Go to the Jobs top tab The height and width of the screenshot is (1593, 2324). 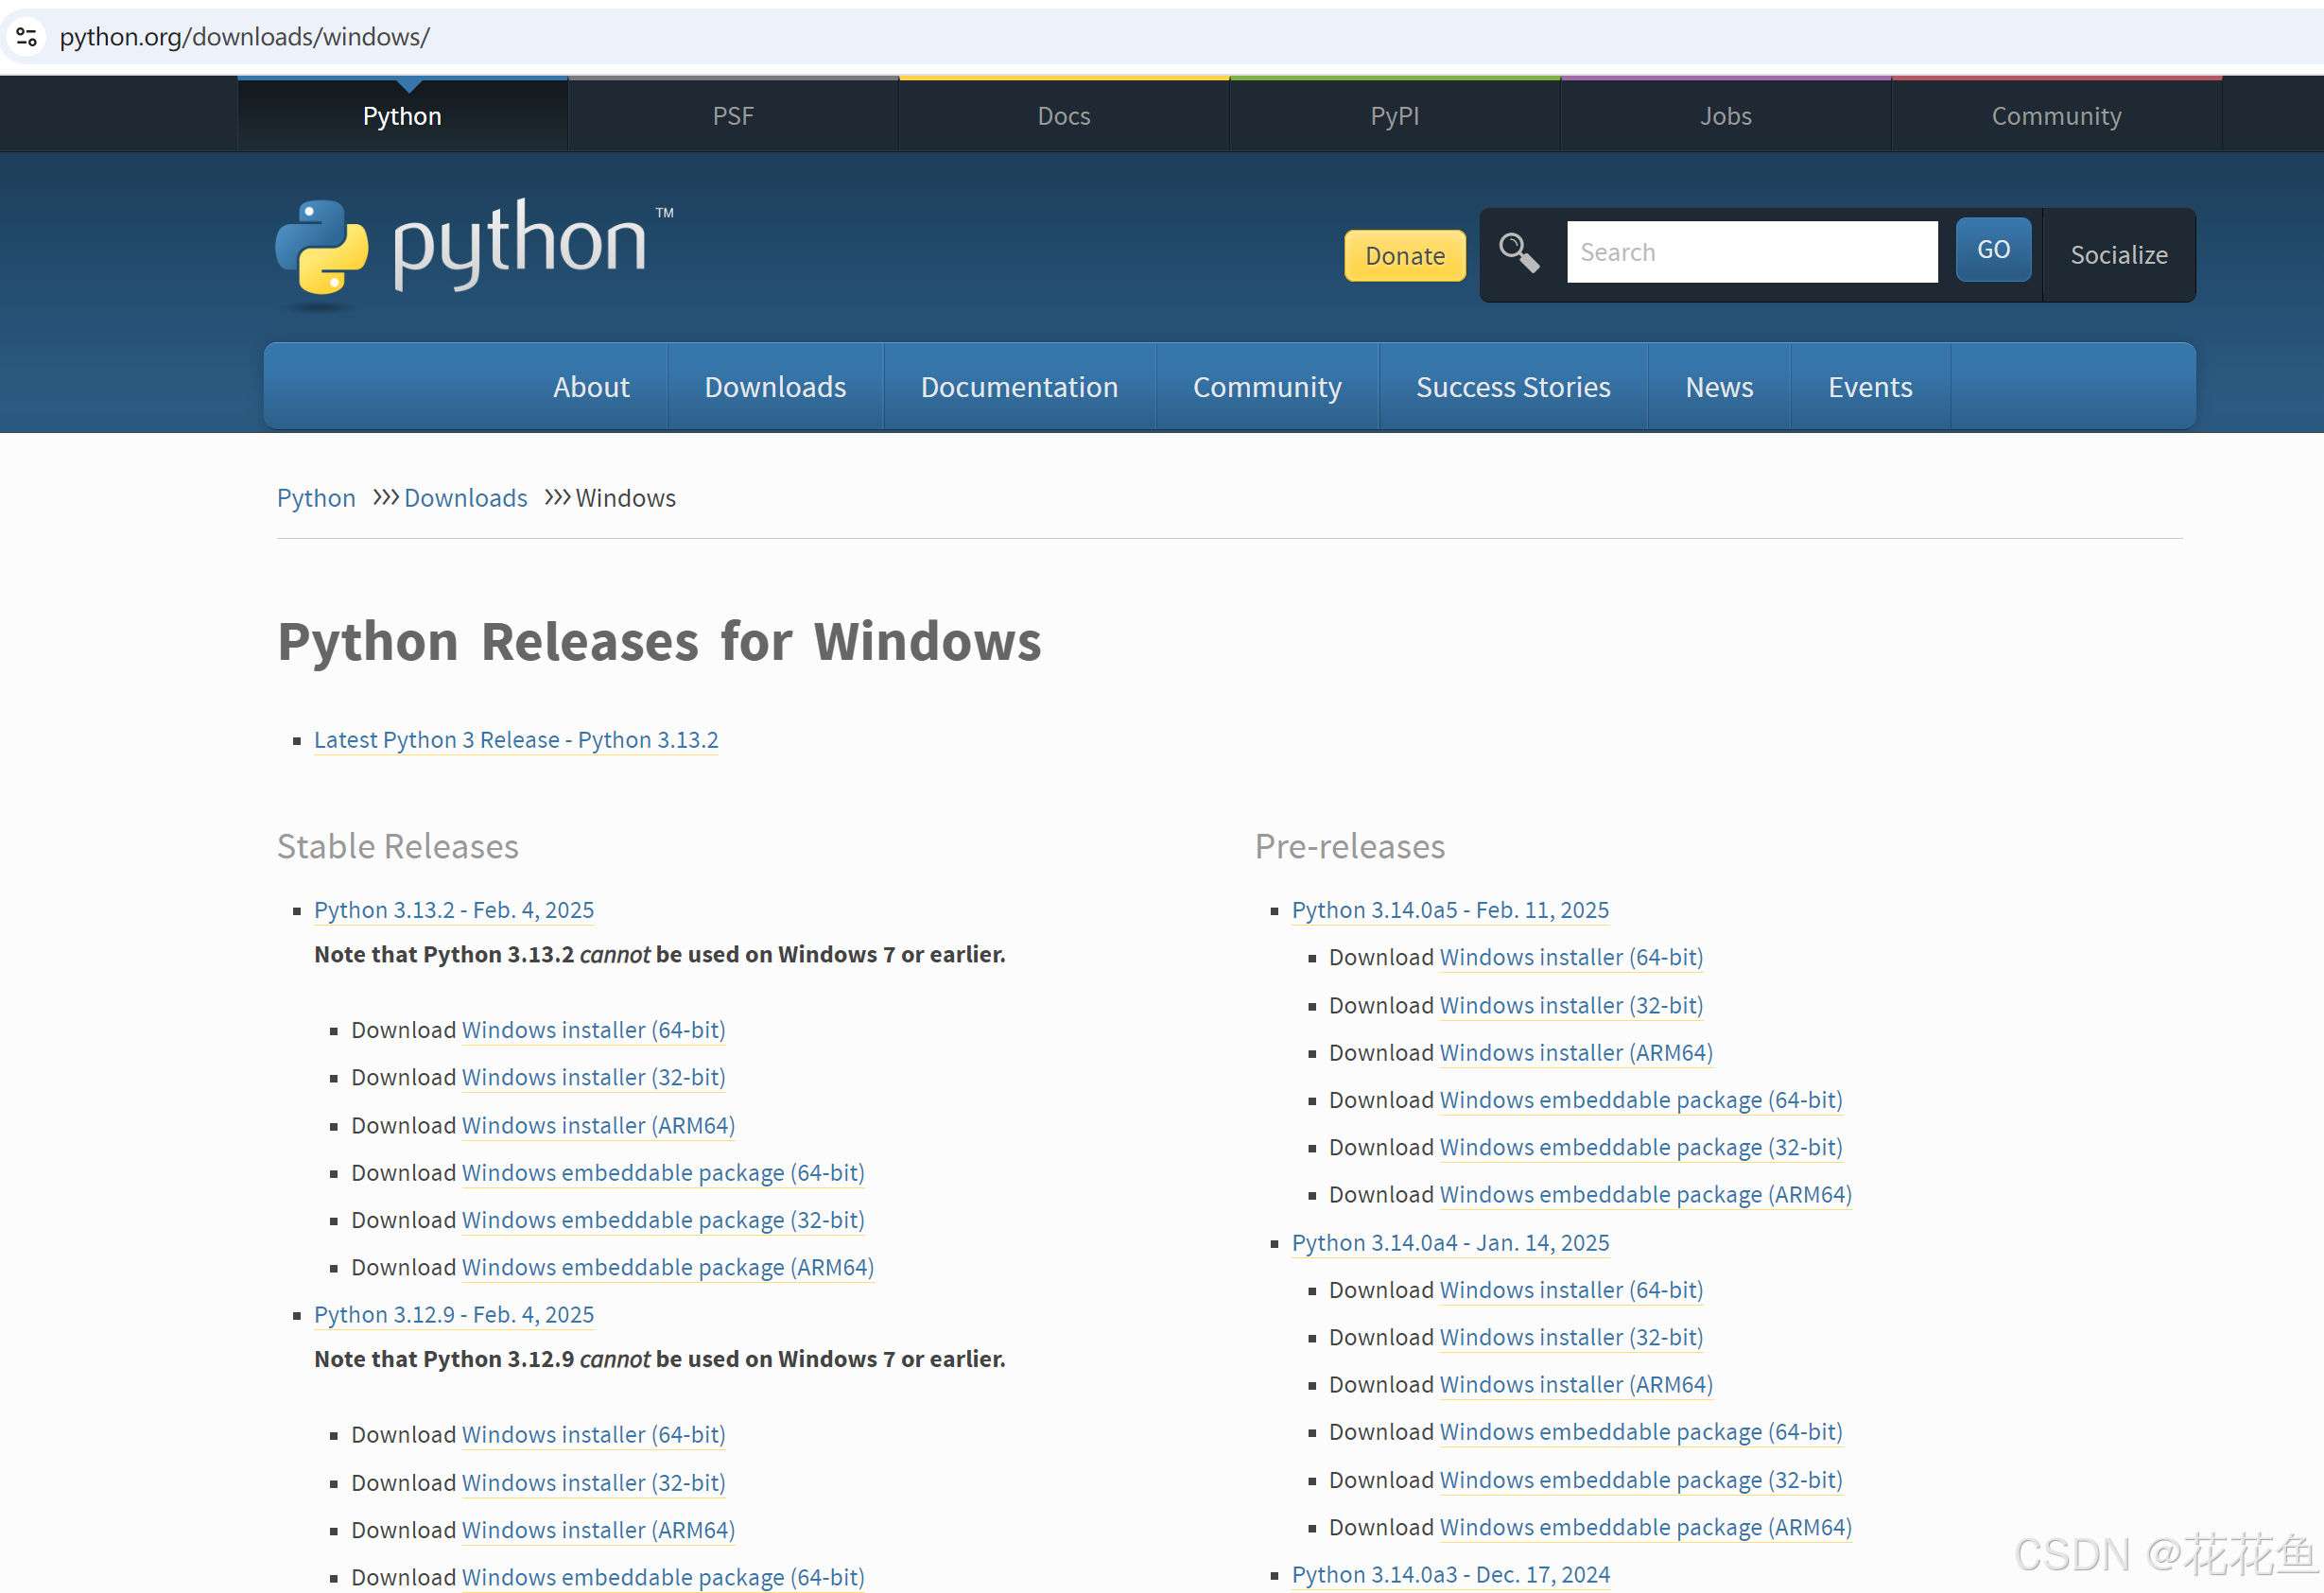pyautogui.click(x=1725, y=116)
